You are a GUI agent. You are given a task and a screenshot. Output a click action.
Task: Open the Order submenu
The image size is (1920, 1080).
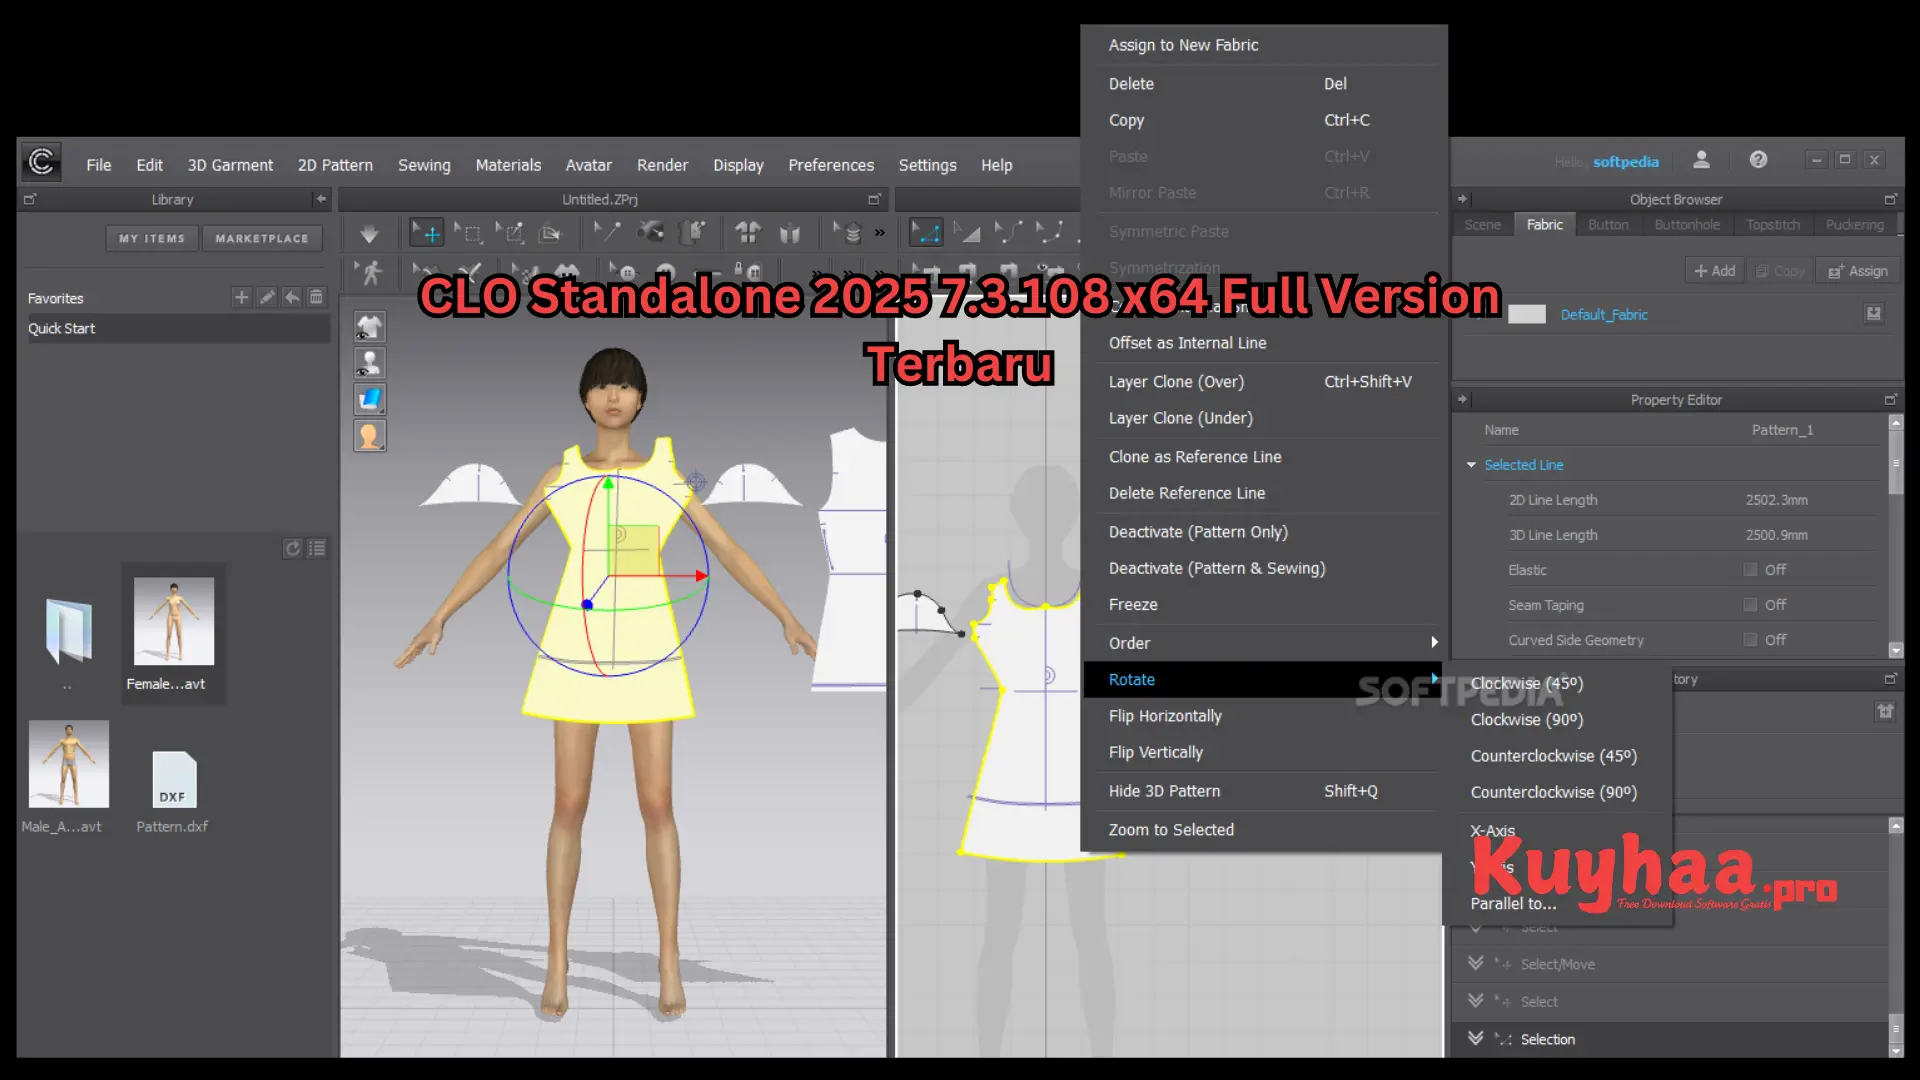[x=1263, y=643]
